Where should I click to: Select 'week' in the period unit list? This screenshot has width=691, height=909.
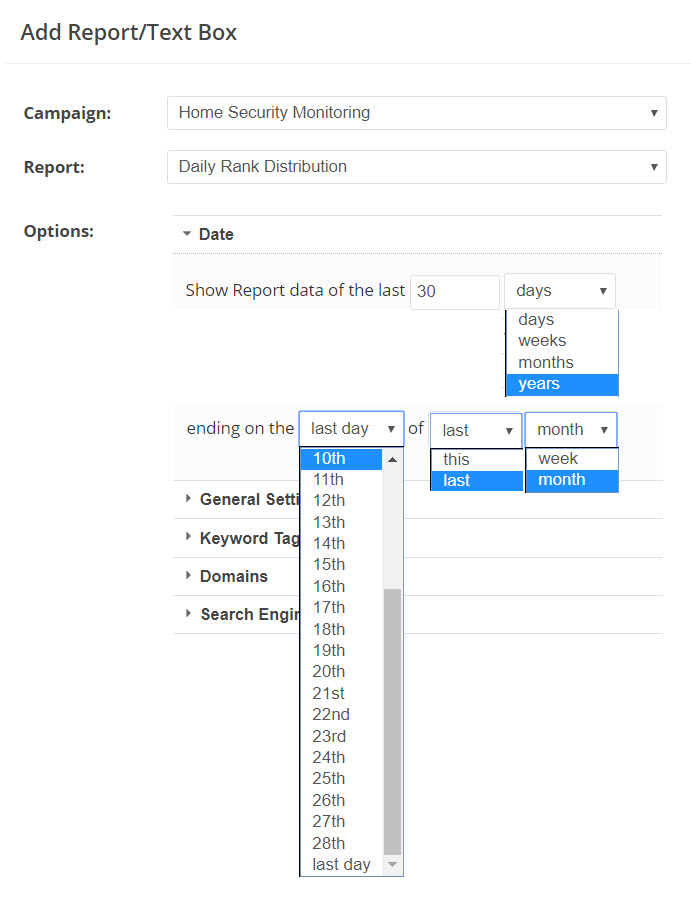(558, 459)
